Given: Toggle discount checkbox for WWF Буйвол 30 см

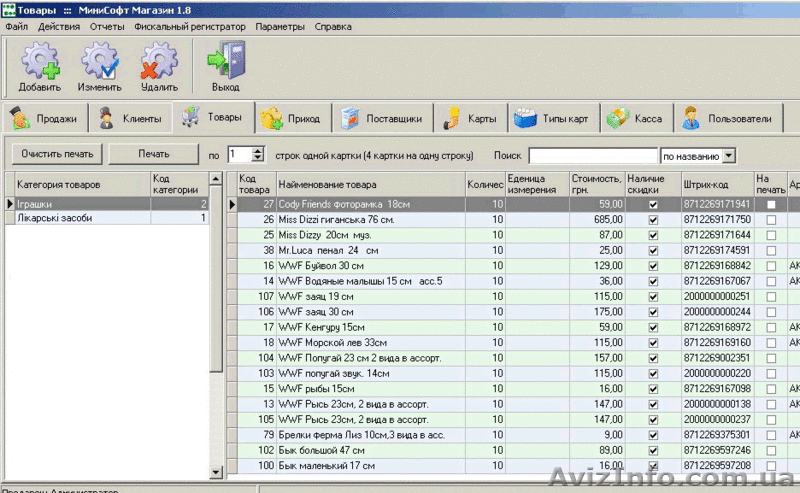Looking at the screenshot, I should pos(653,266).
